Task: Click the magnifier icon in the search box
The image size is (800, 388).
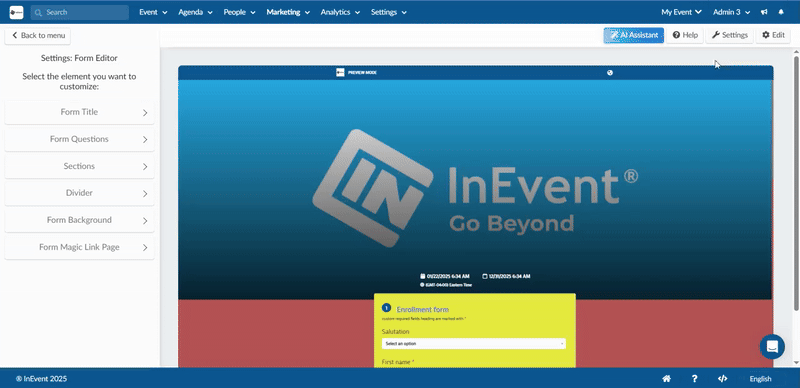Action: [x=38, y=12]
